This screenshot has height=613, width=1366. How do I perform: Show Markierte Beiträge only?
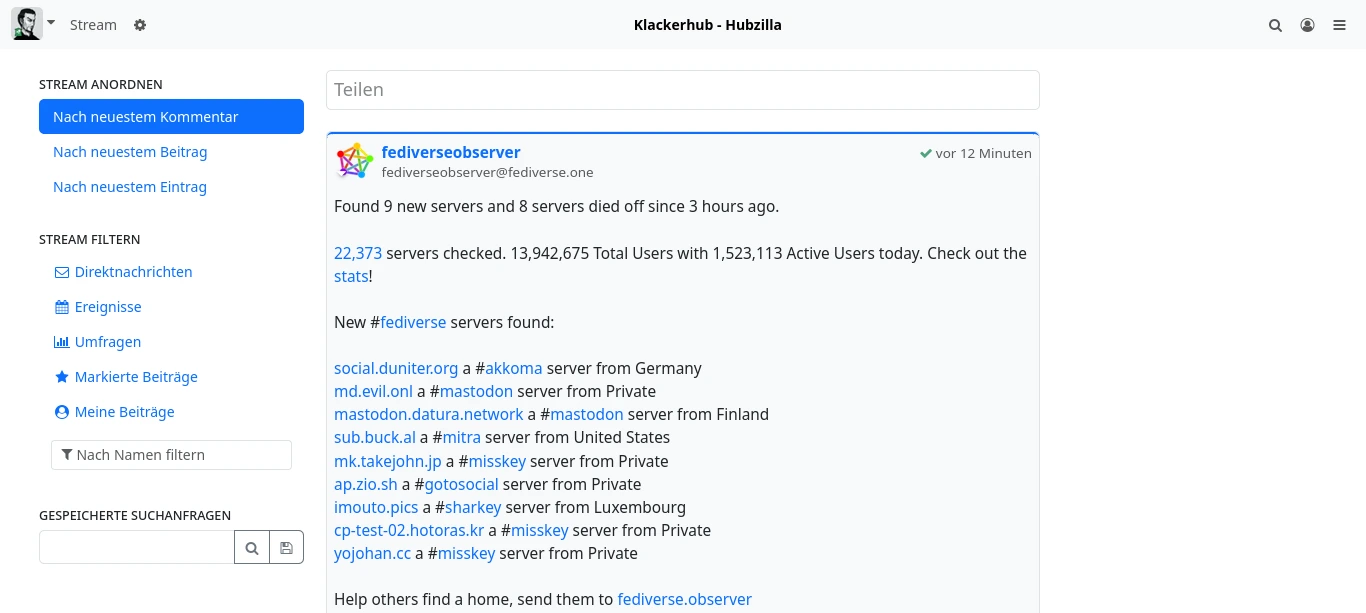[x=136, y=377]
